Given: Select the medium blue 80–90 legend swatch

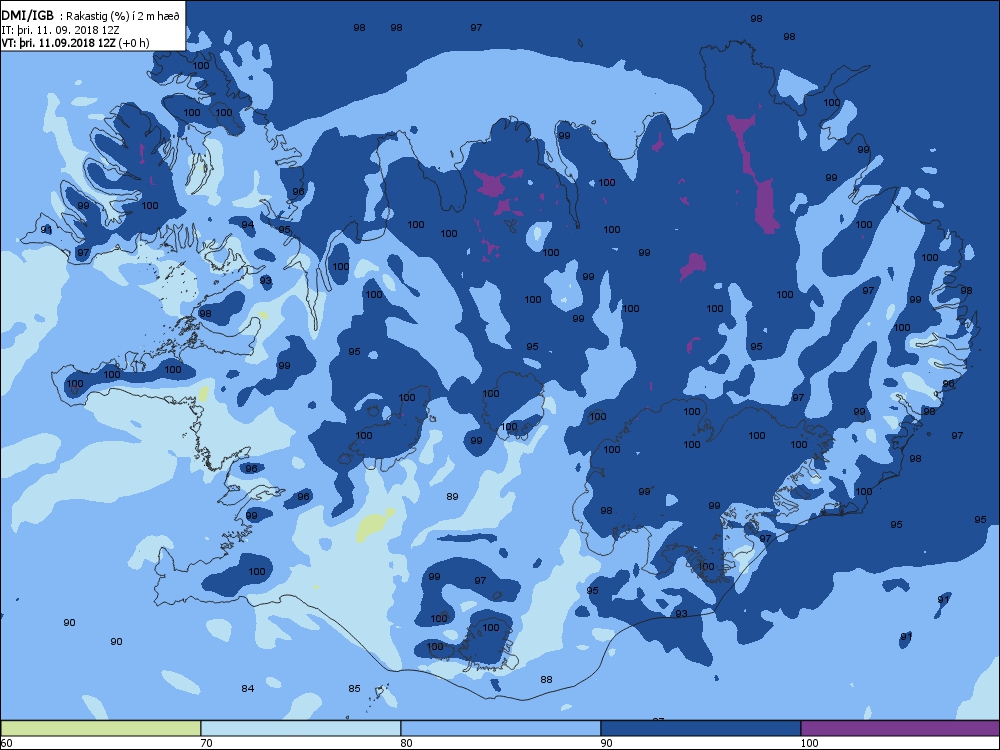Looking at the screenshot, I should [x=501, y=728].
